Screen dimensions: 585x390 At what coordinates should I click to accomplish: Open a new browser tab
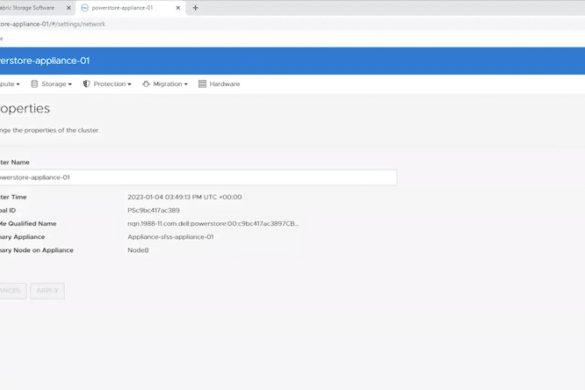coord(195,8)
